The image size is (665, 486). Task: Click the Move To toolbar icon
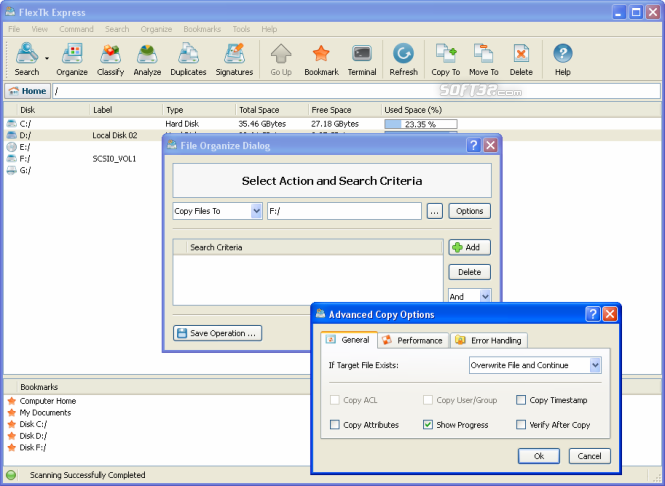[x=483, y=54]
